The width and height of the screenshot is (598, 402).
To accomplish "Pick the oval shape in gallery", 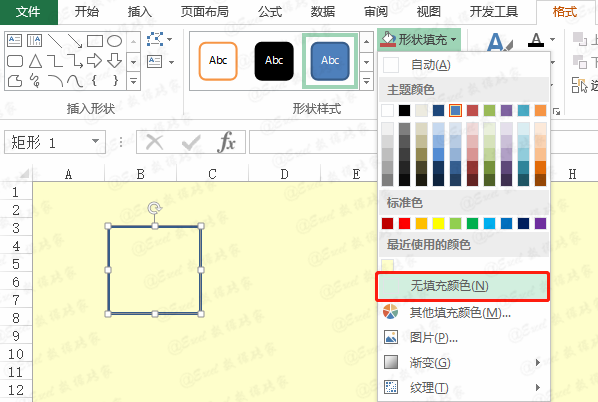I will (114, 40).
